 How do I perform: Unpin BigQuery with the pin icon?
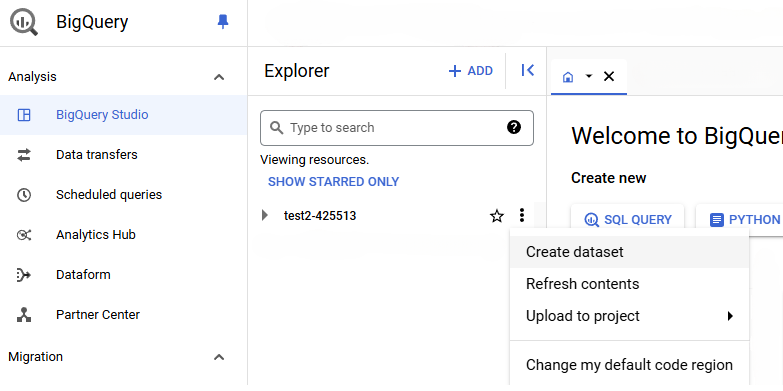[223, 21]
